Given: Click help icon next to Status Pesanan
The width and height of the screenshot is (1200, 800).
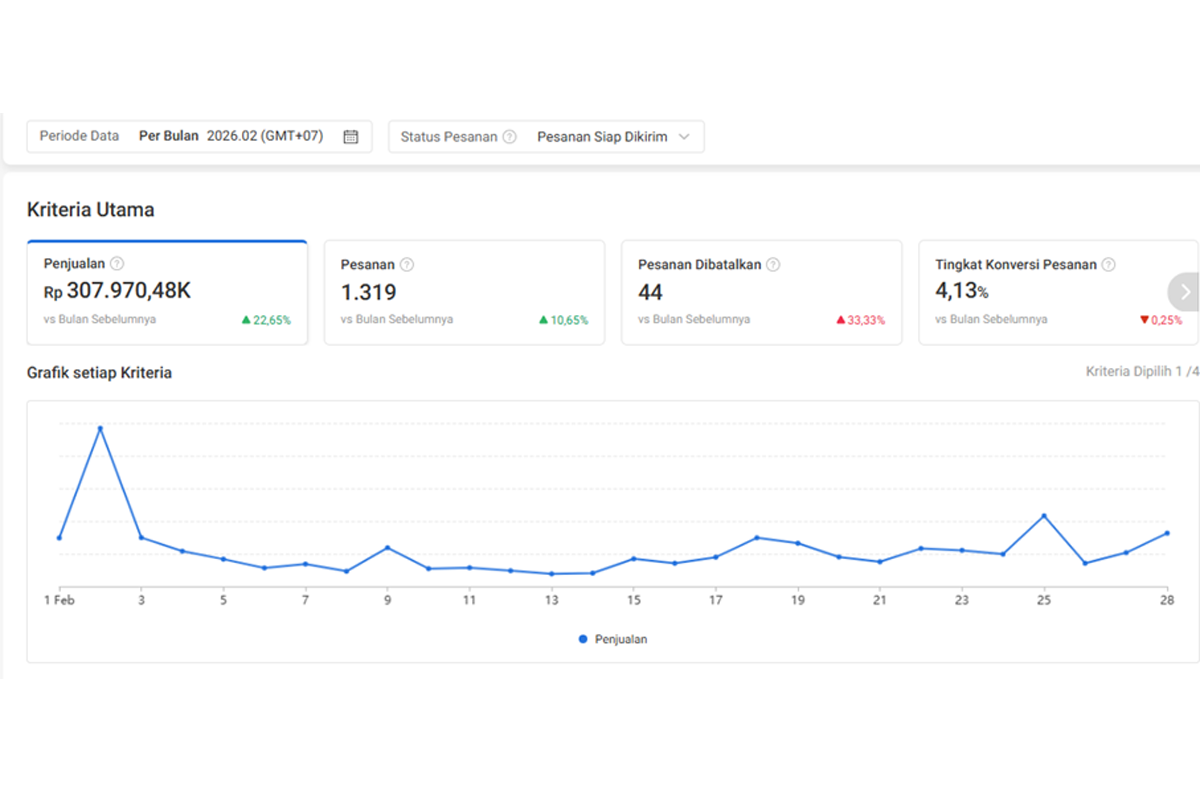Looking at the screenshot, I should (x=509, y=137).
